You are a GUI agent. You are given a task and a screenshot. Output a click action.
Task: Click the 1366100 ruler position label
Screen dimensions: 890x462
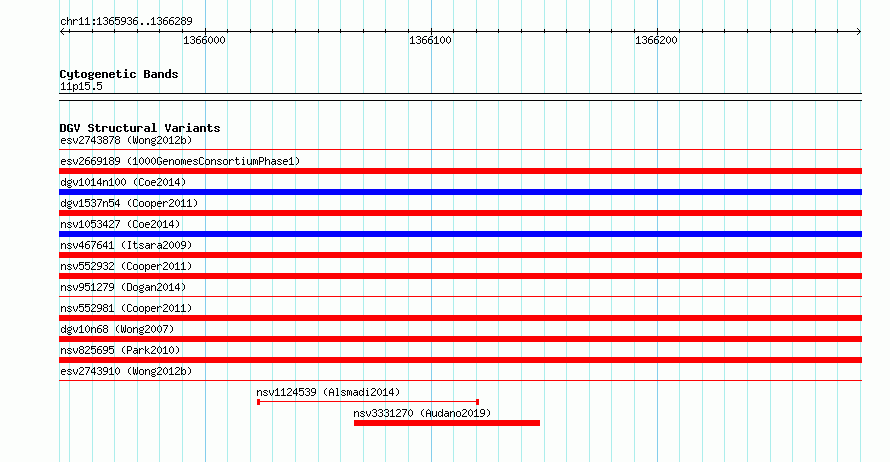pyautogui.click(x=430, y=40)
